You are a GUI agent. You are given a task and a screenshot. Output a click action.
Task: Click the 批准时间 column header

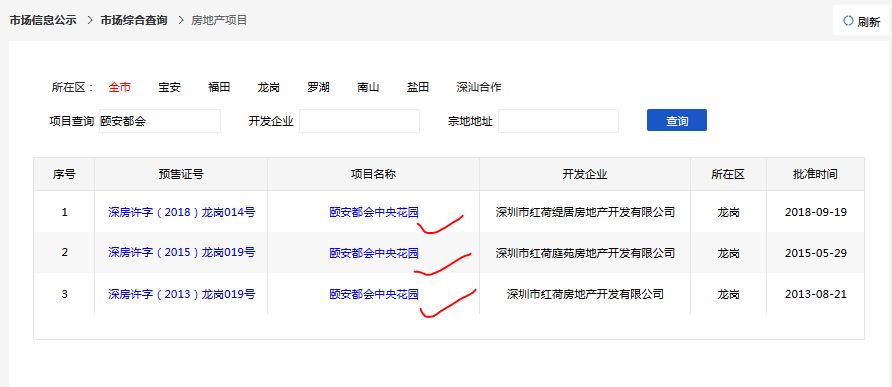point(815,174)
